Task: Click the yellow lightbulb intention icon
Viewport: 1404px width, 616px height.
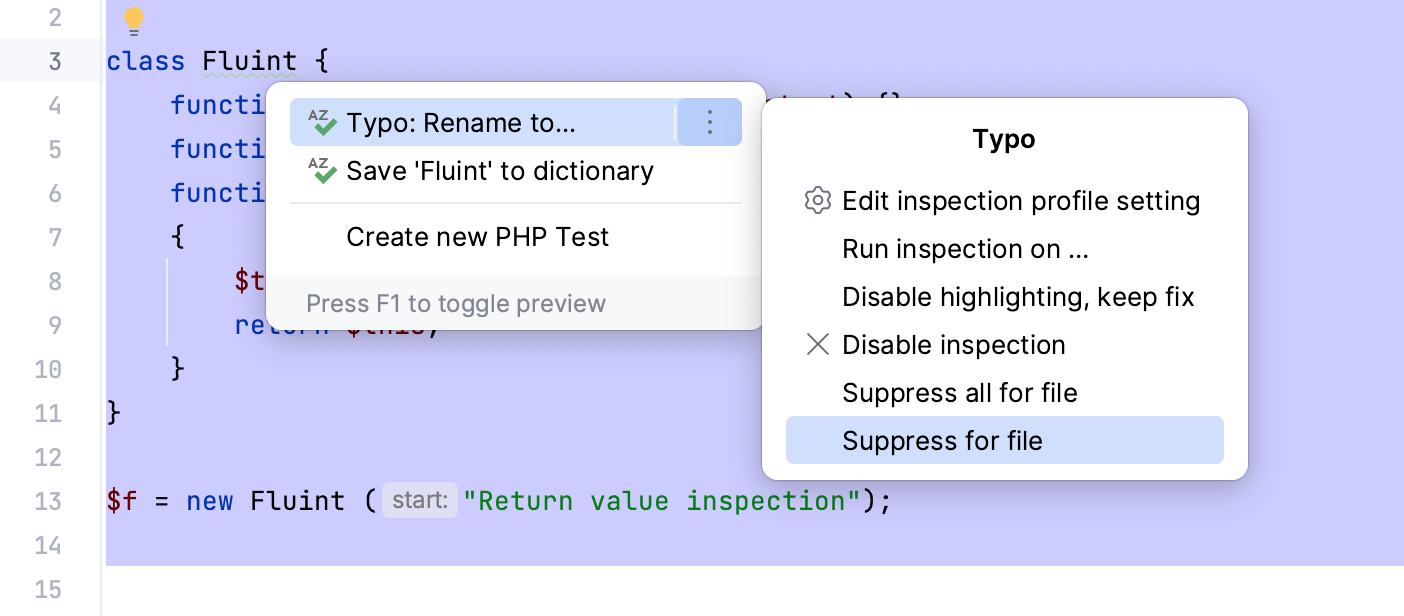Action: pyautogui.click(x=133, y=20)
